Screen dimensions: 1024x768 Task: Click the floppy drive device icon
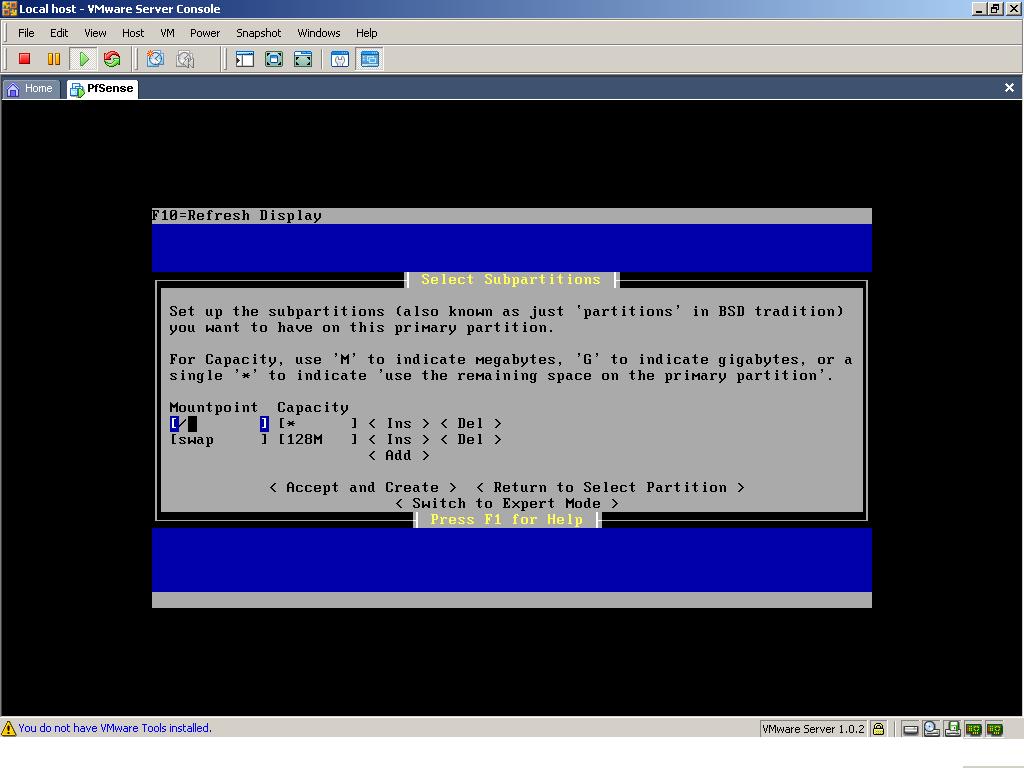coord(952,729)
